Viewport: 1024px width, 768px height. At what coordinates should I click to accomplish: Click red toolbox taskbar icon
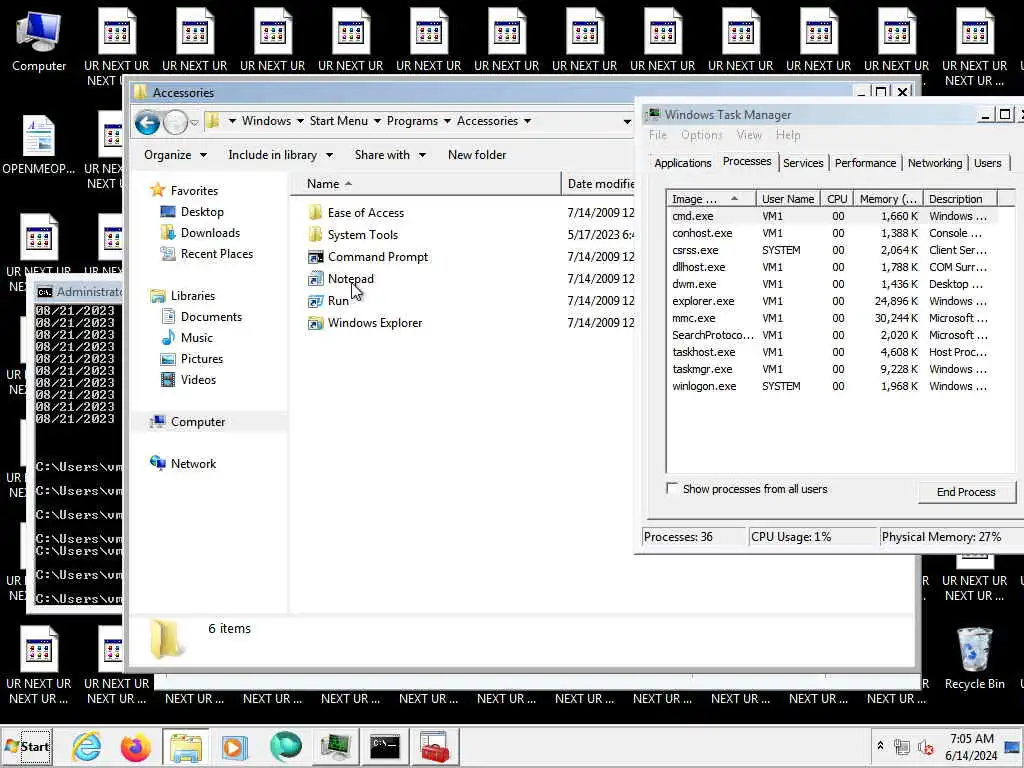point(434,746)
